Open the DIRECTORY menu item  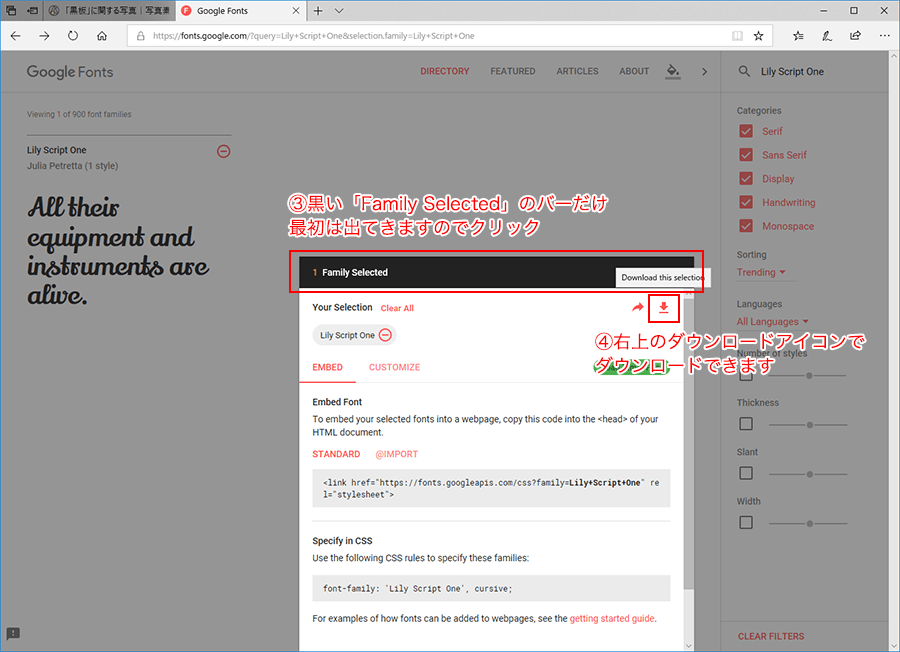click(x=444, y=71)
